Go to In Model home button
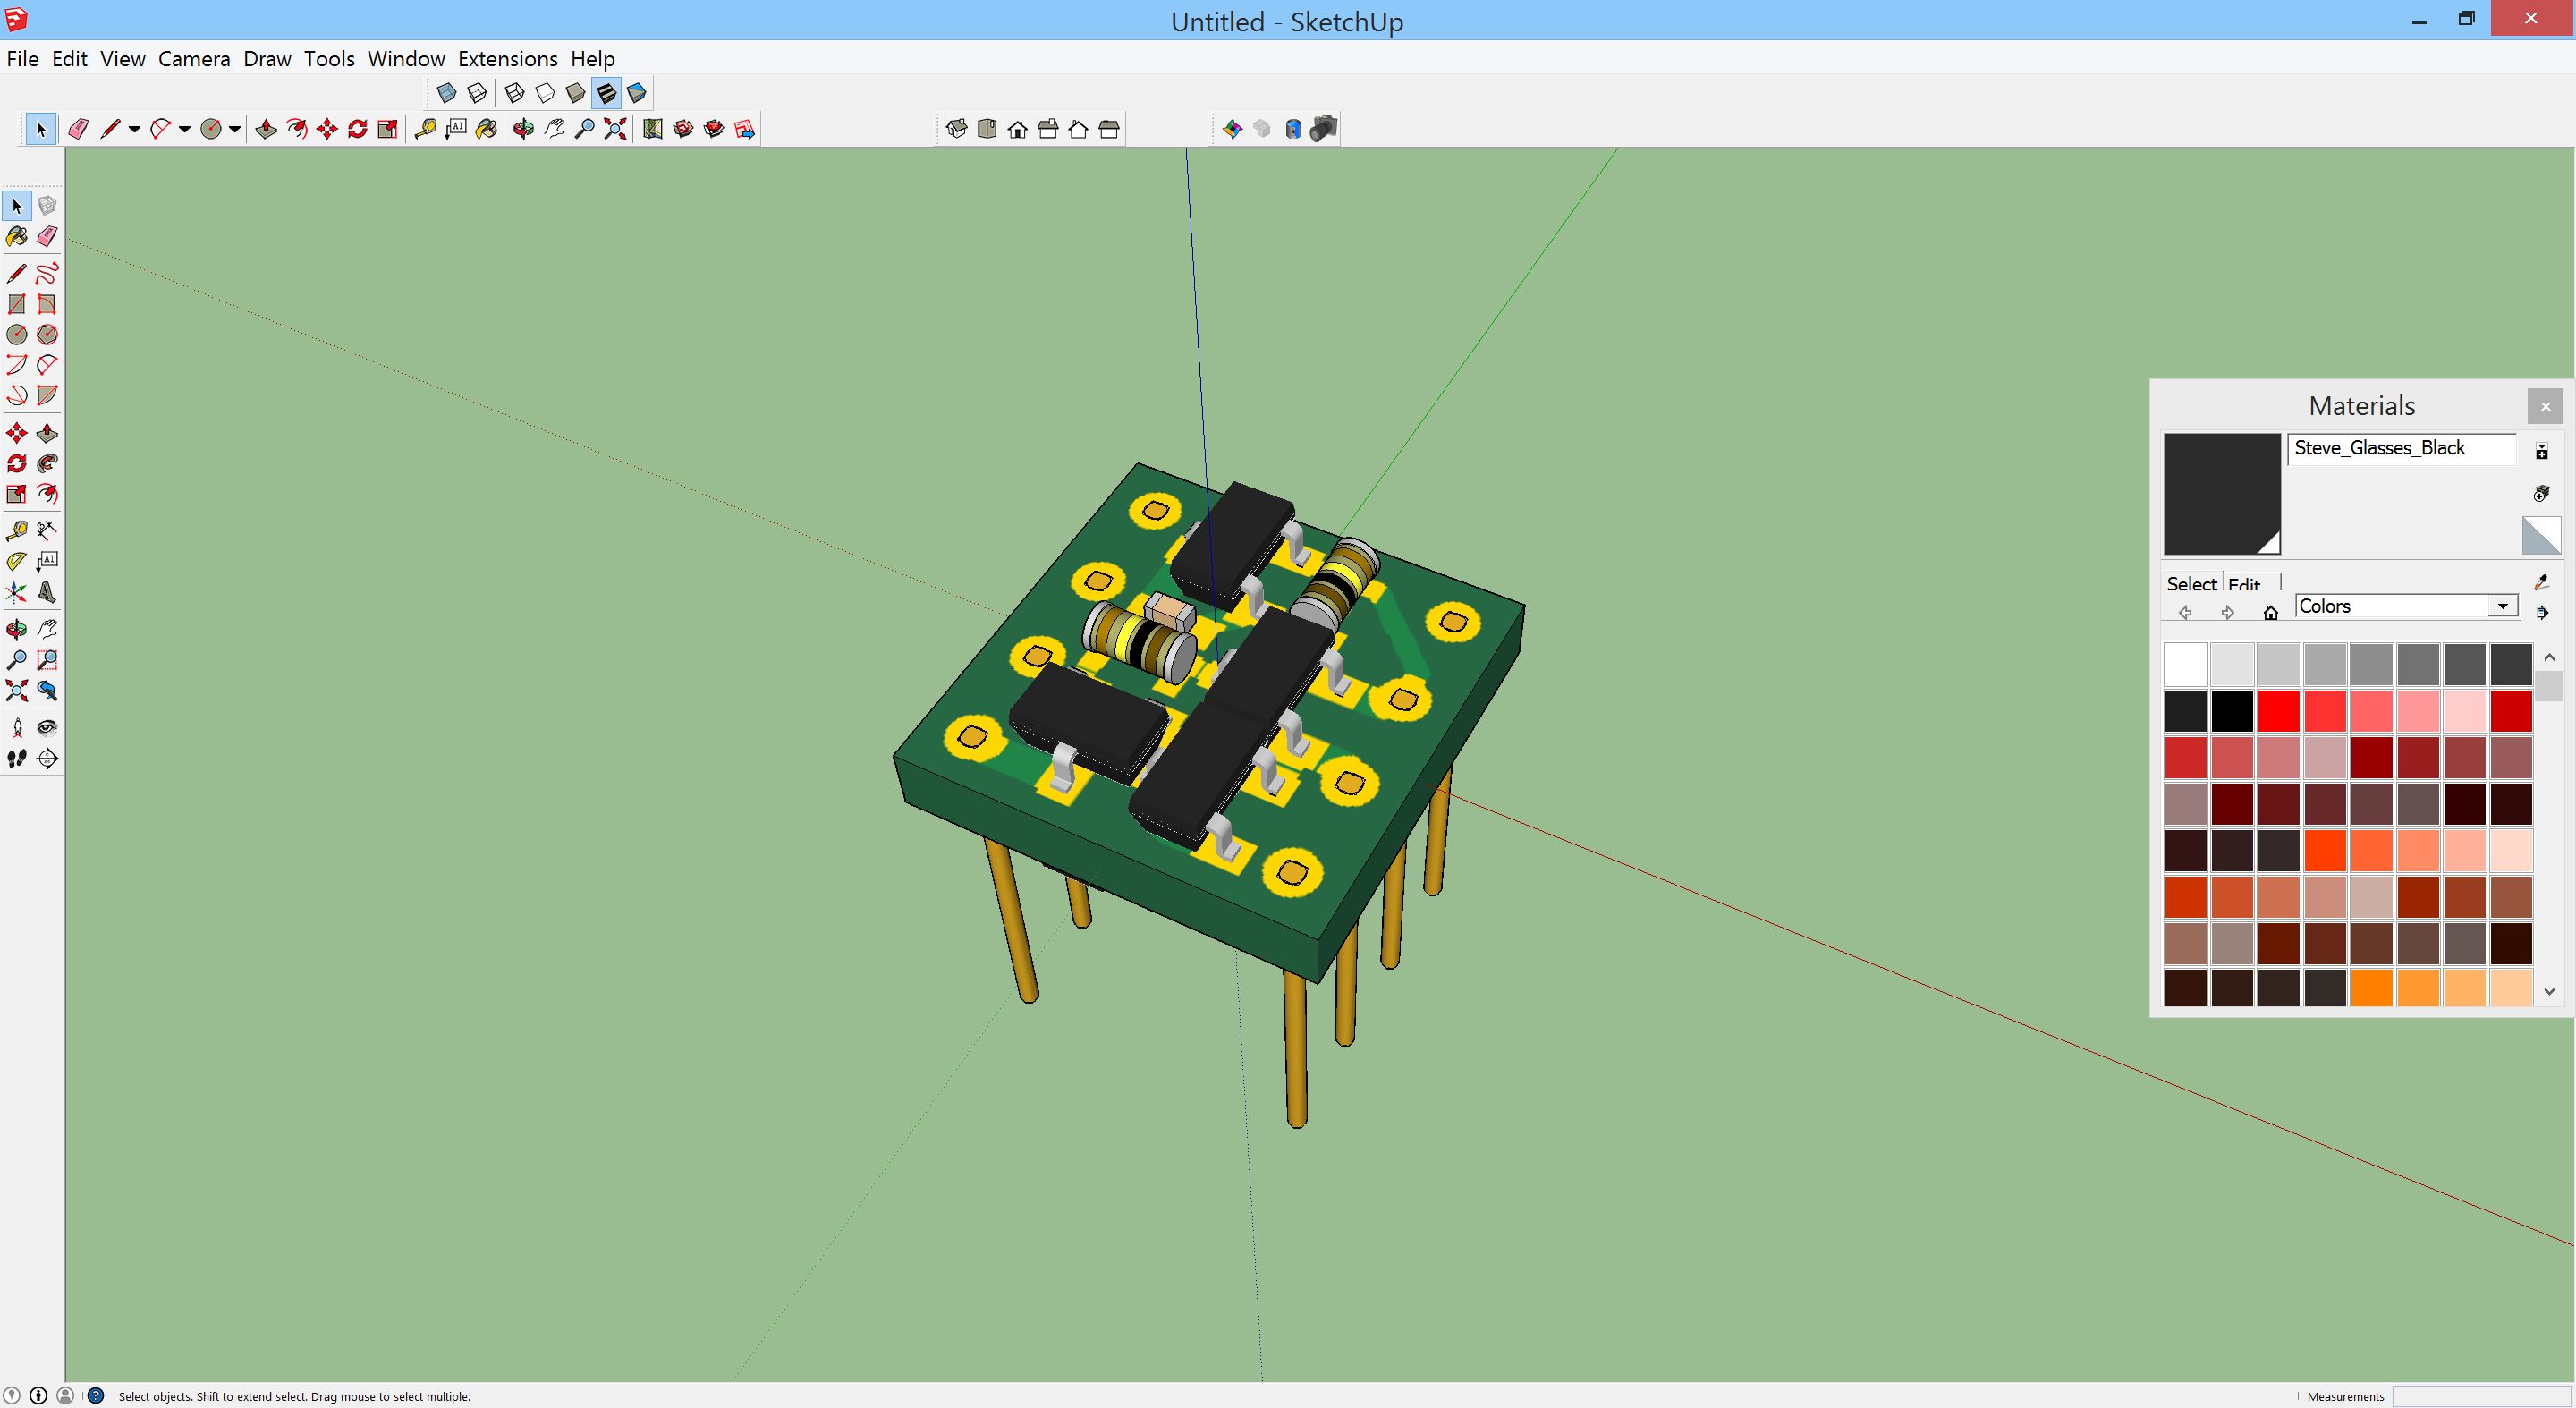The width and height of the screenshot is (2576, 1408). 2271,613
